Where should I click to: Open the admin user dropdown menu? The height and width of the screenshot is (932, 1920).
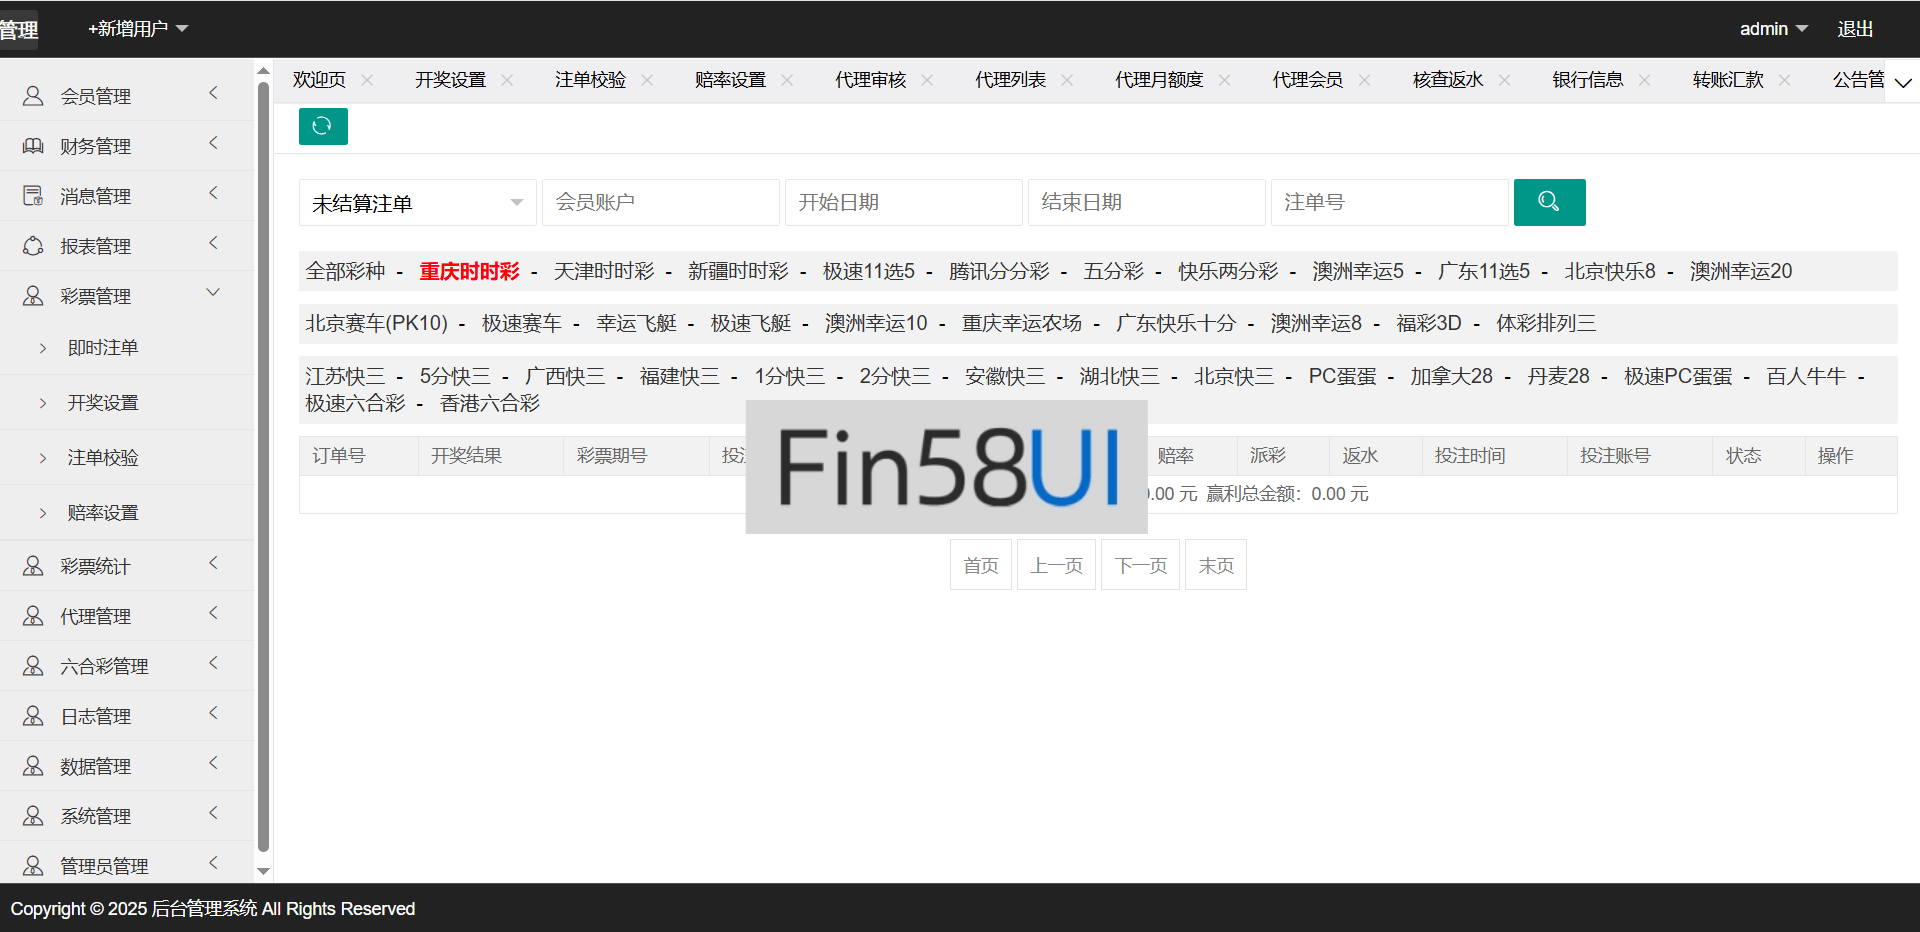[x=1773, y=29]
